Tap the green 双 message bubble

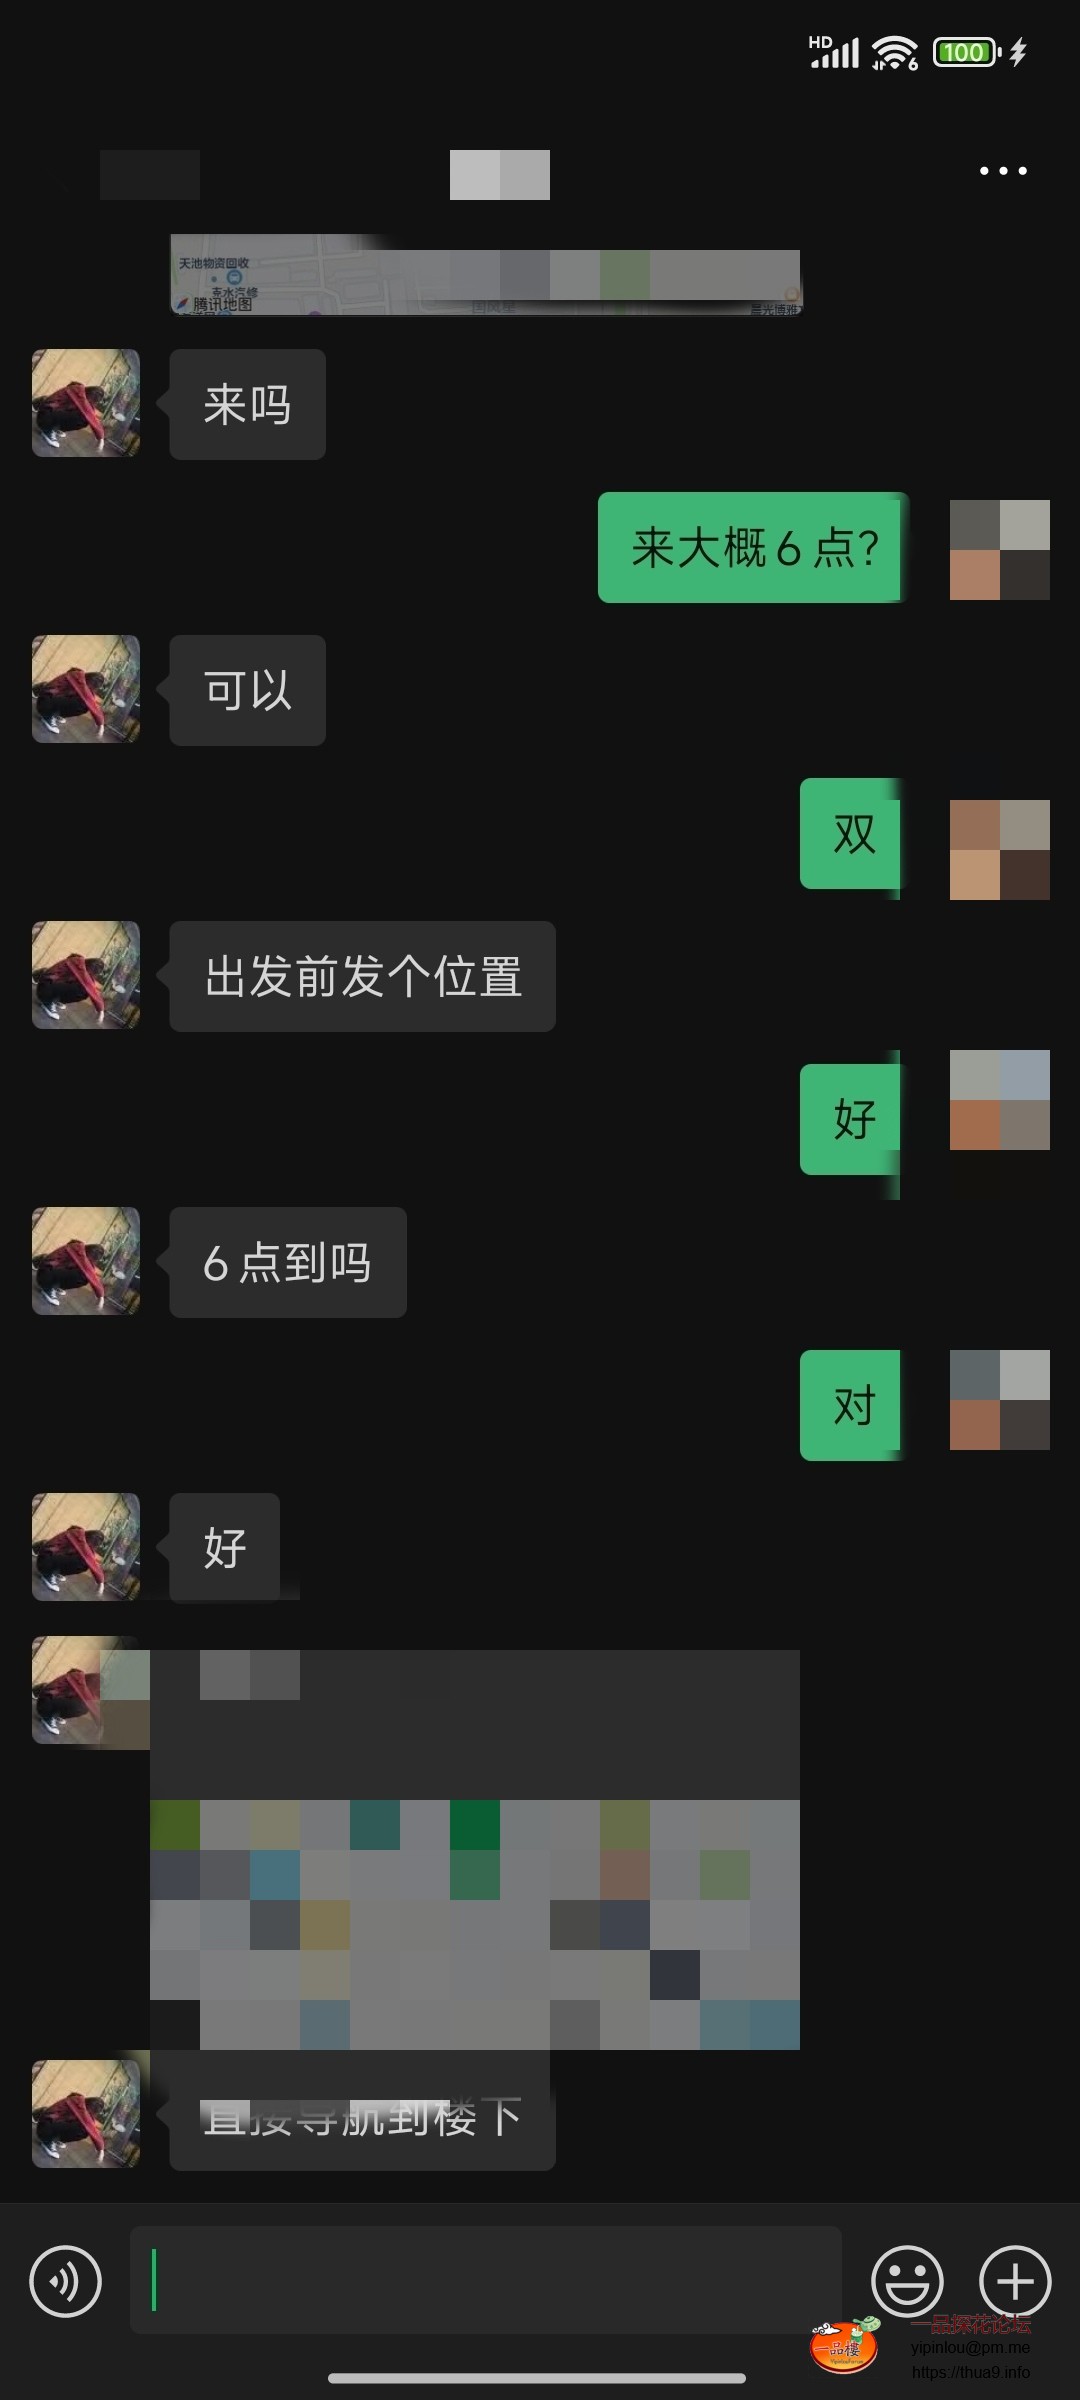point(852,834)
